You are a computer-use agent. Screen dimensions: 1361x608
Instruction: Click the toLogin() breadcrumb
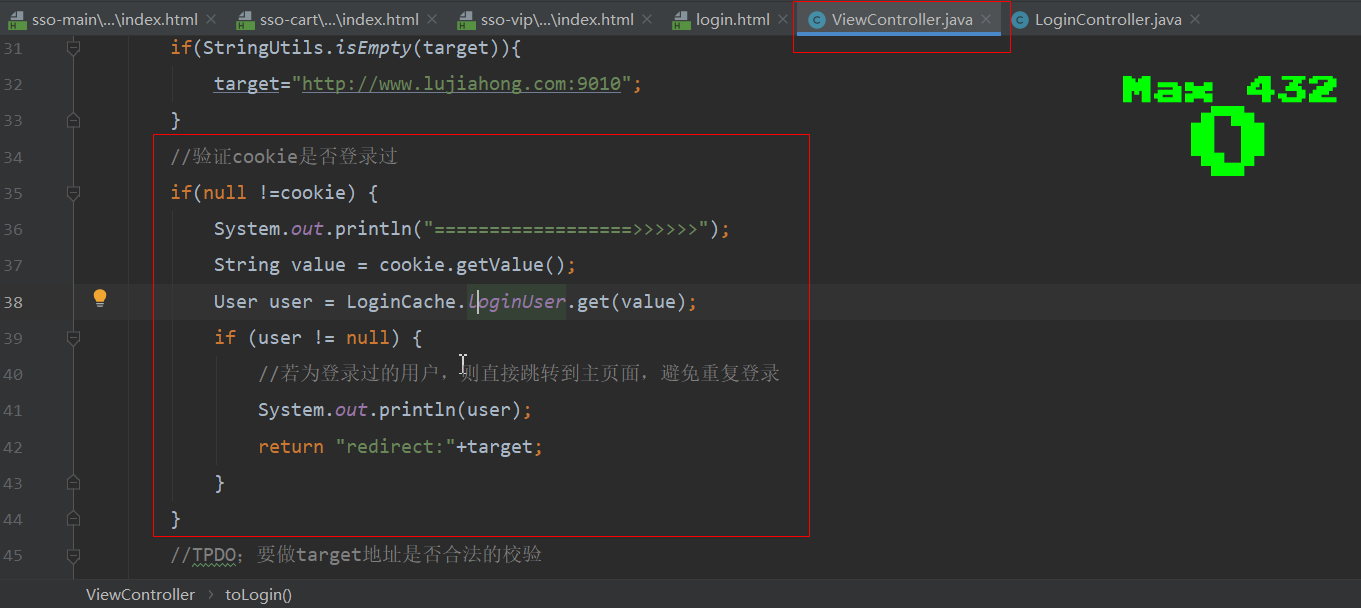click(x=258, y=594)
